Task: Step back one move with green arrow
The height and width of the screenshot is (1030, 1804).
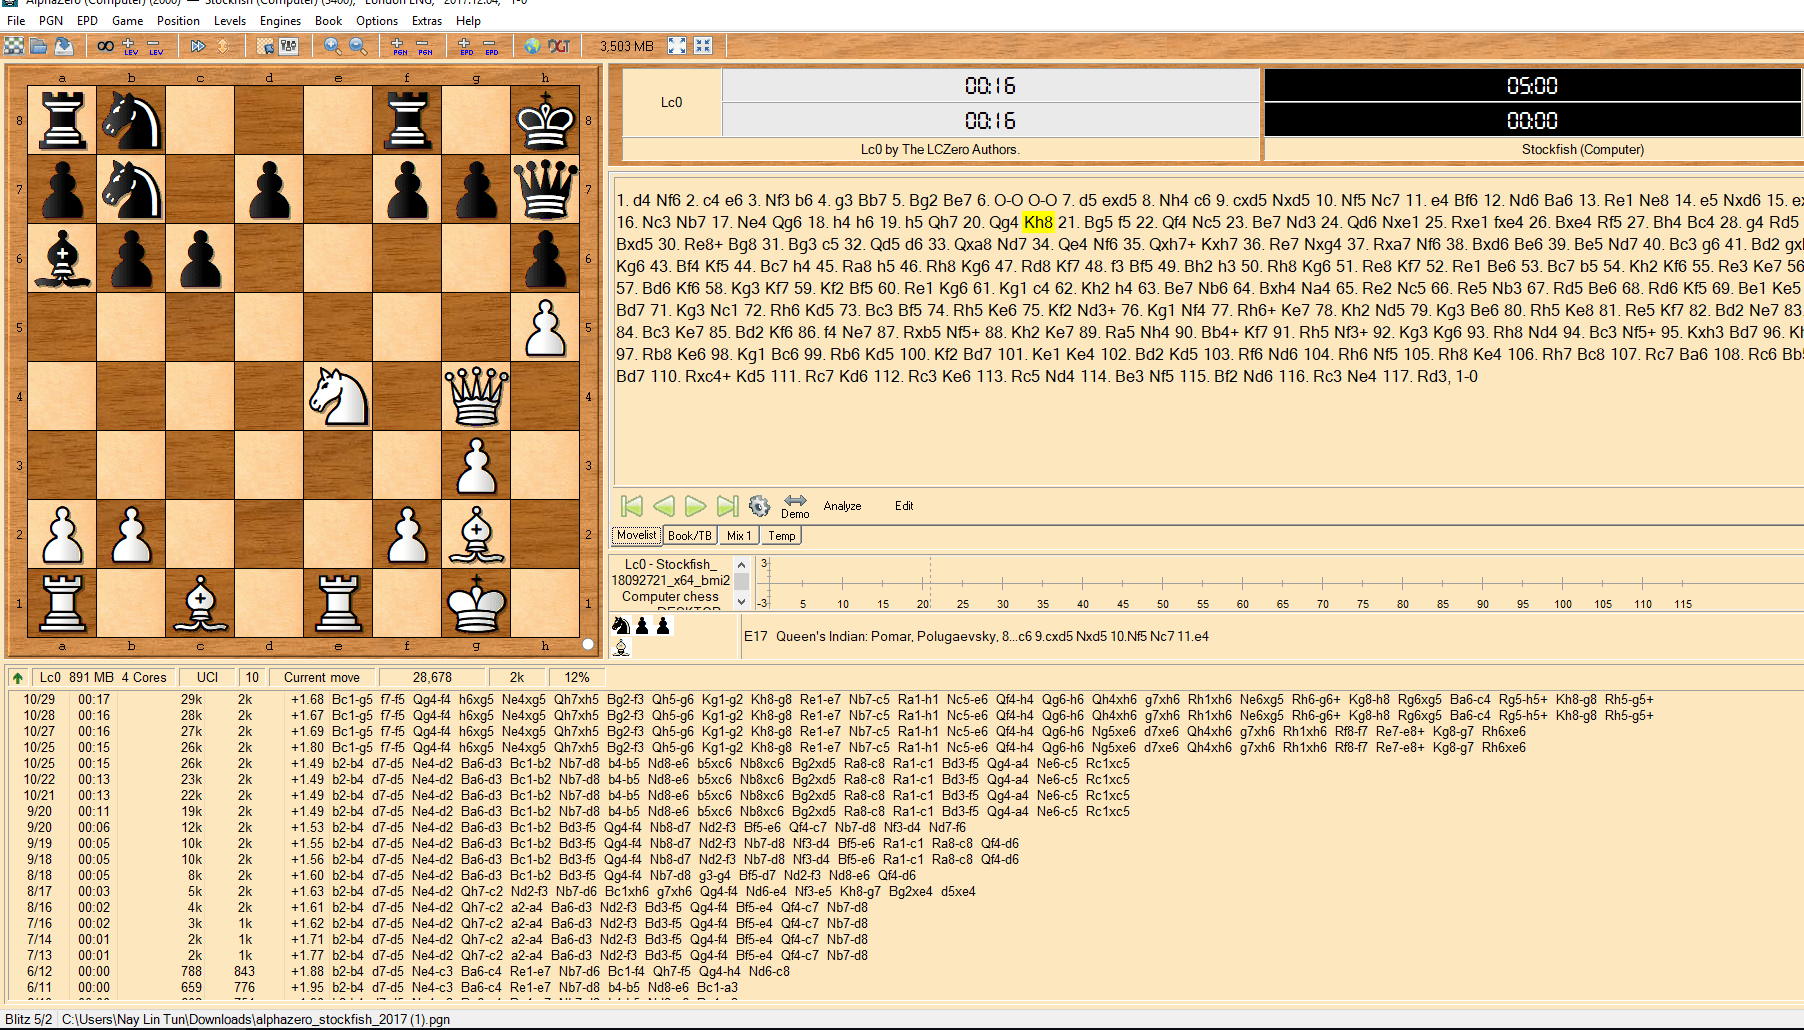Action: point(664,506)
